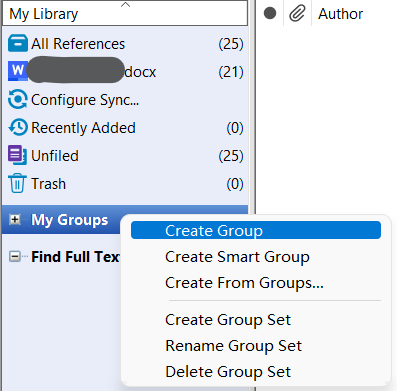Click the All References library icon

(18, 43)
